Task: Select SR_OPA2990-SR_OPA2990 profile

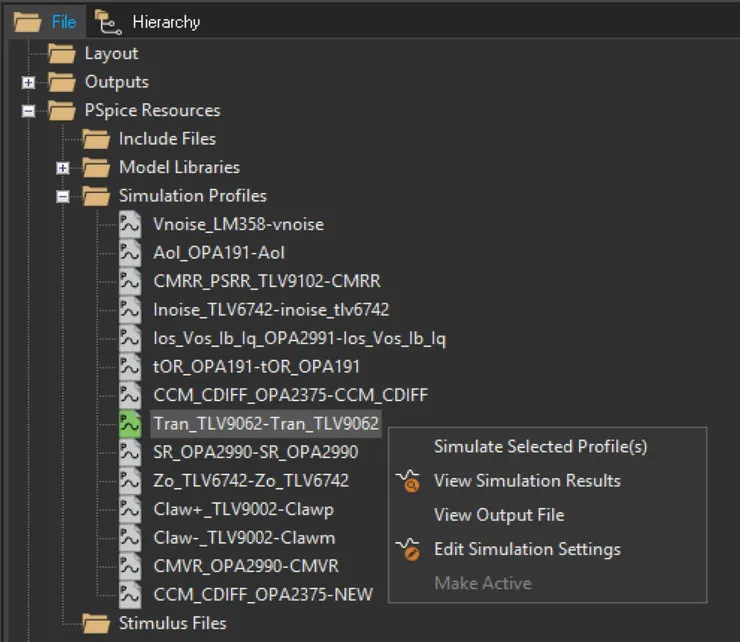Action: pos(255,452)
